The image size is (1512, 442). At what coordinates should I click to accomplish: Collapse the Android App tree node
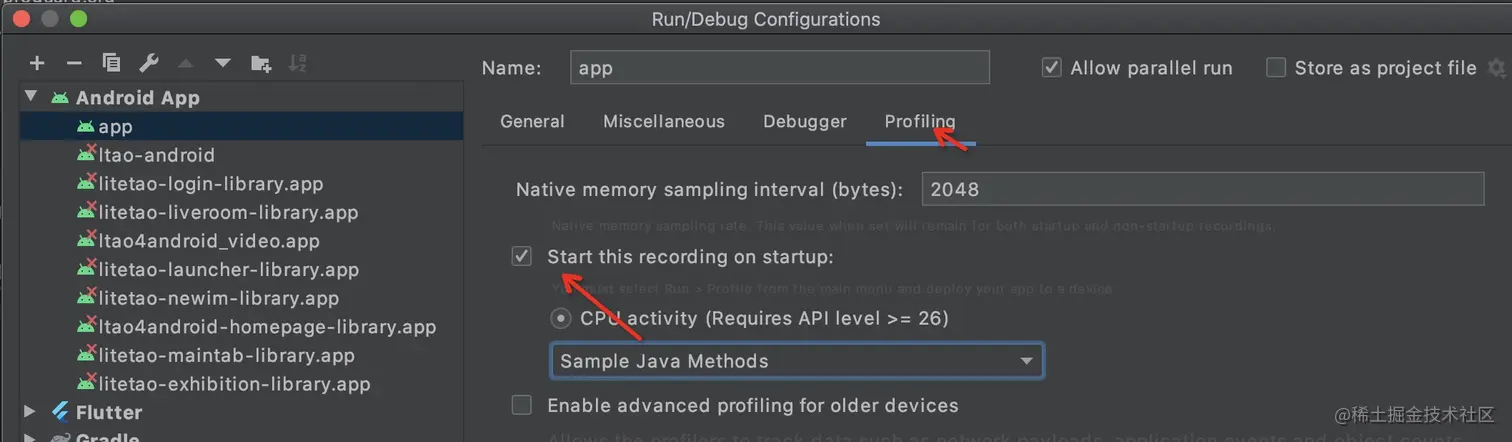31,97
